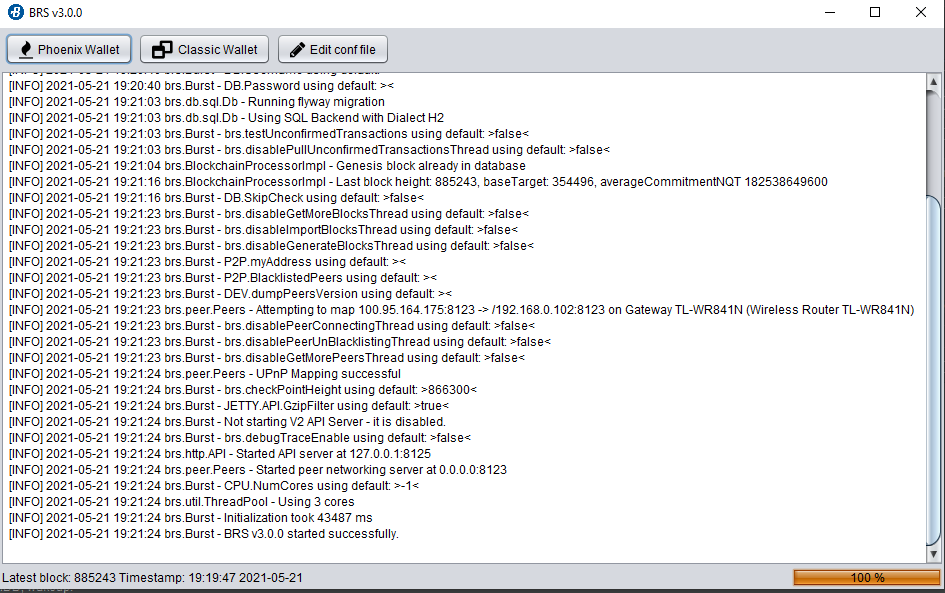Select the 'DB.SkipCheck using default' log line

click(216, 198)
